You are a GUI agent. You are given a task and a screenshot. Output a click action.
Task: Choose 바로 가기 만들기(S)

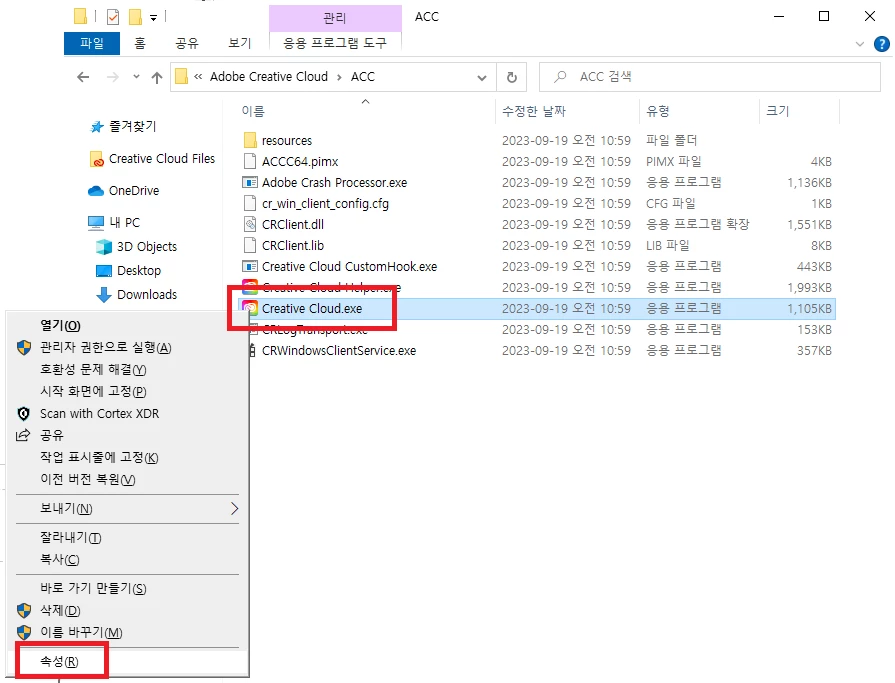93,588
